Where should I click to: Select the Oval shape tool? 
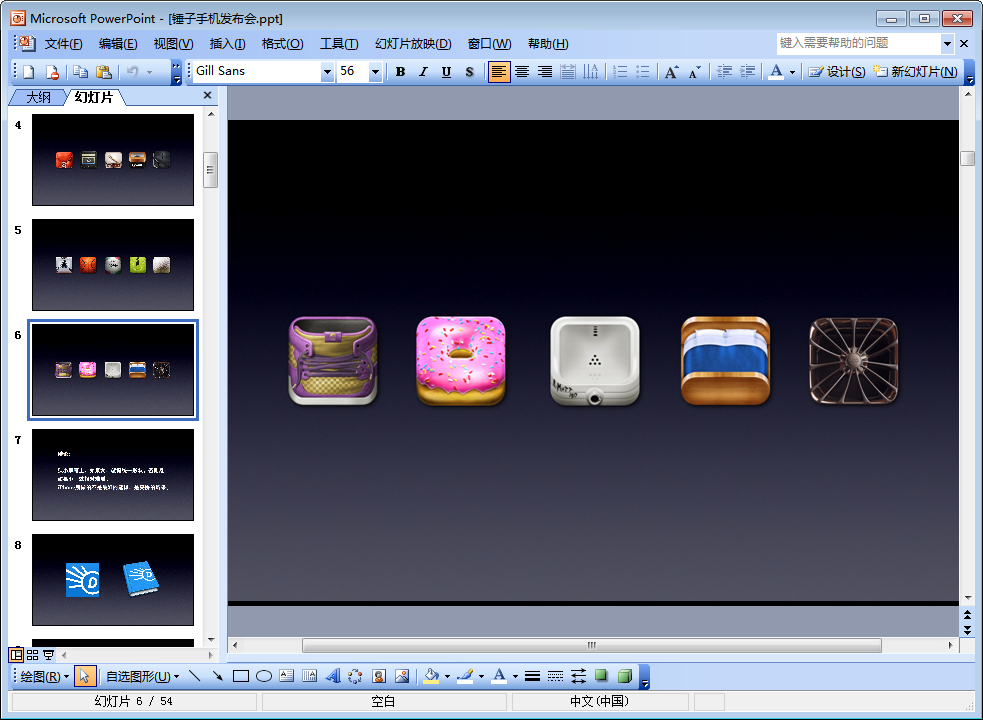264,676
